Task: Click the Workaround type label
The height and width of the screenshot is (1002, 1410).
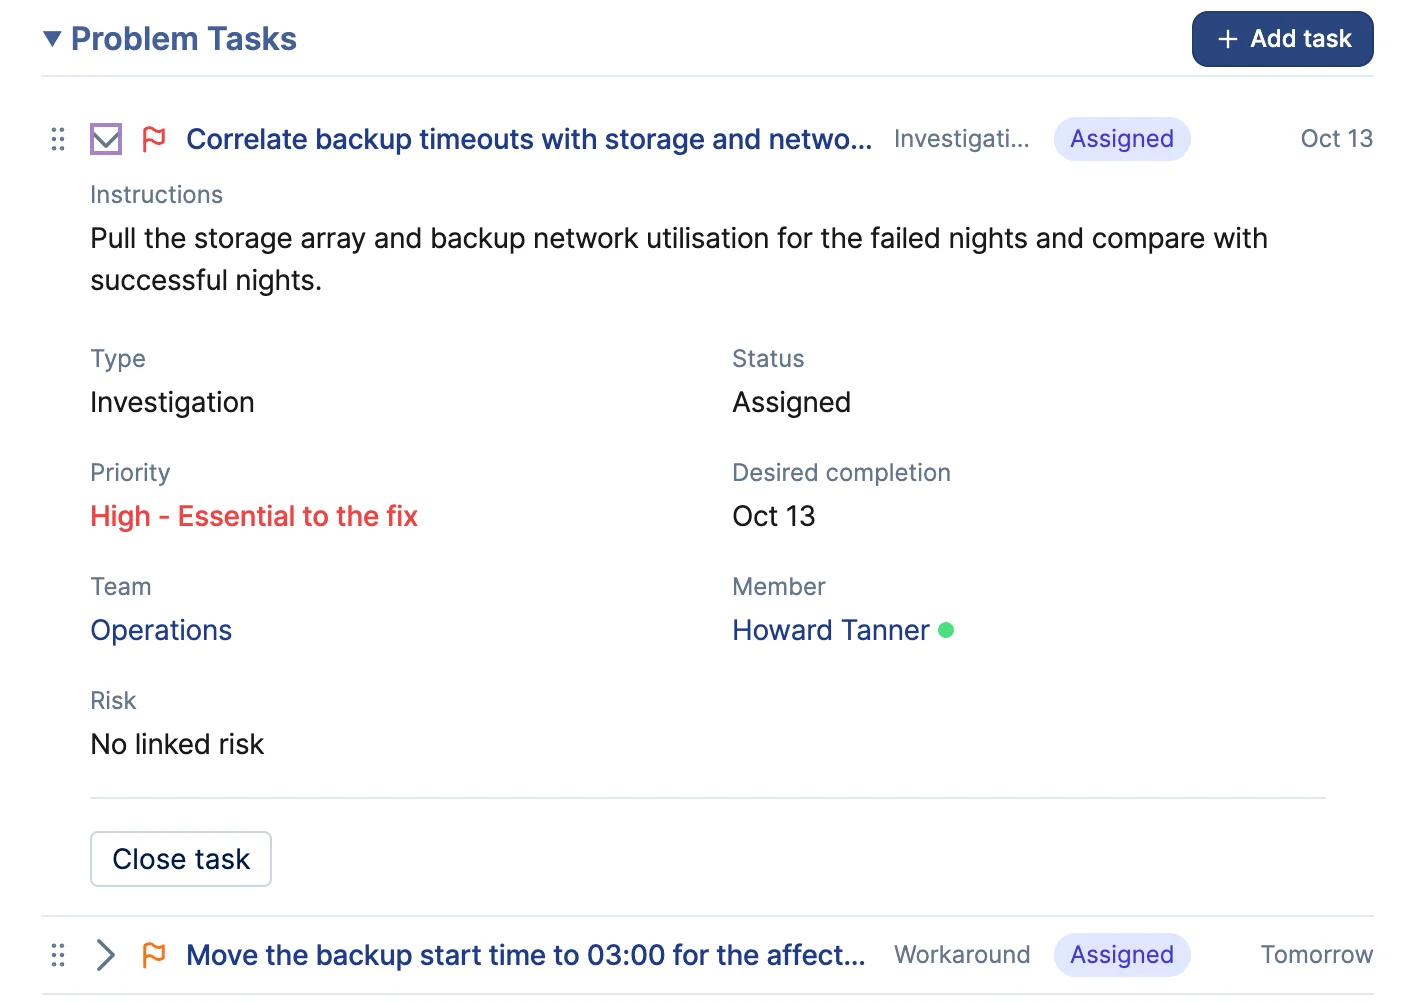Action: [x=962, y=955]
